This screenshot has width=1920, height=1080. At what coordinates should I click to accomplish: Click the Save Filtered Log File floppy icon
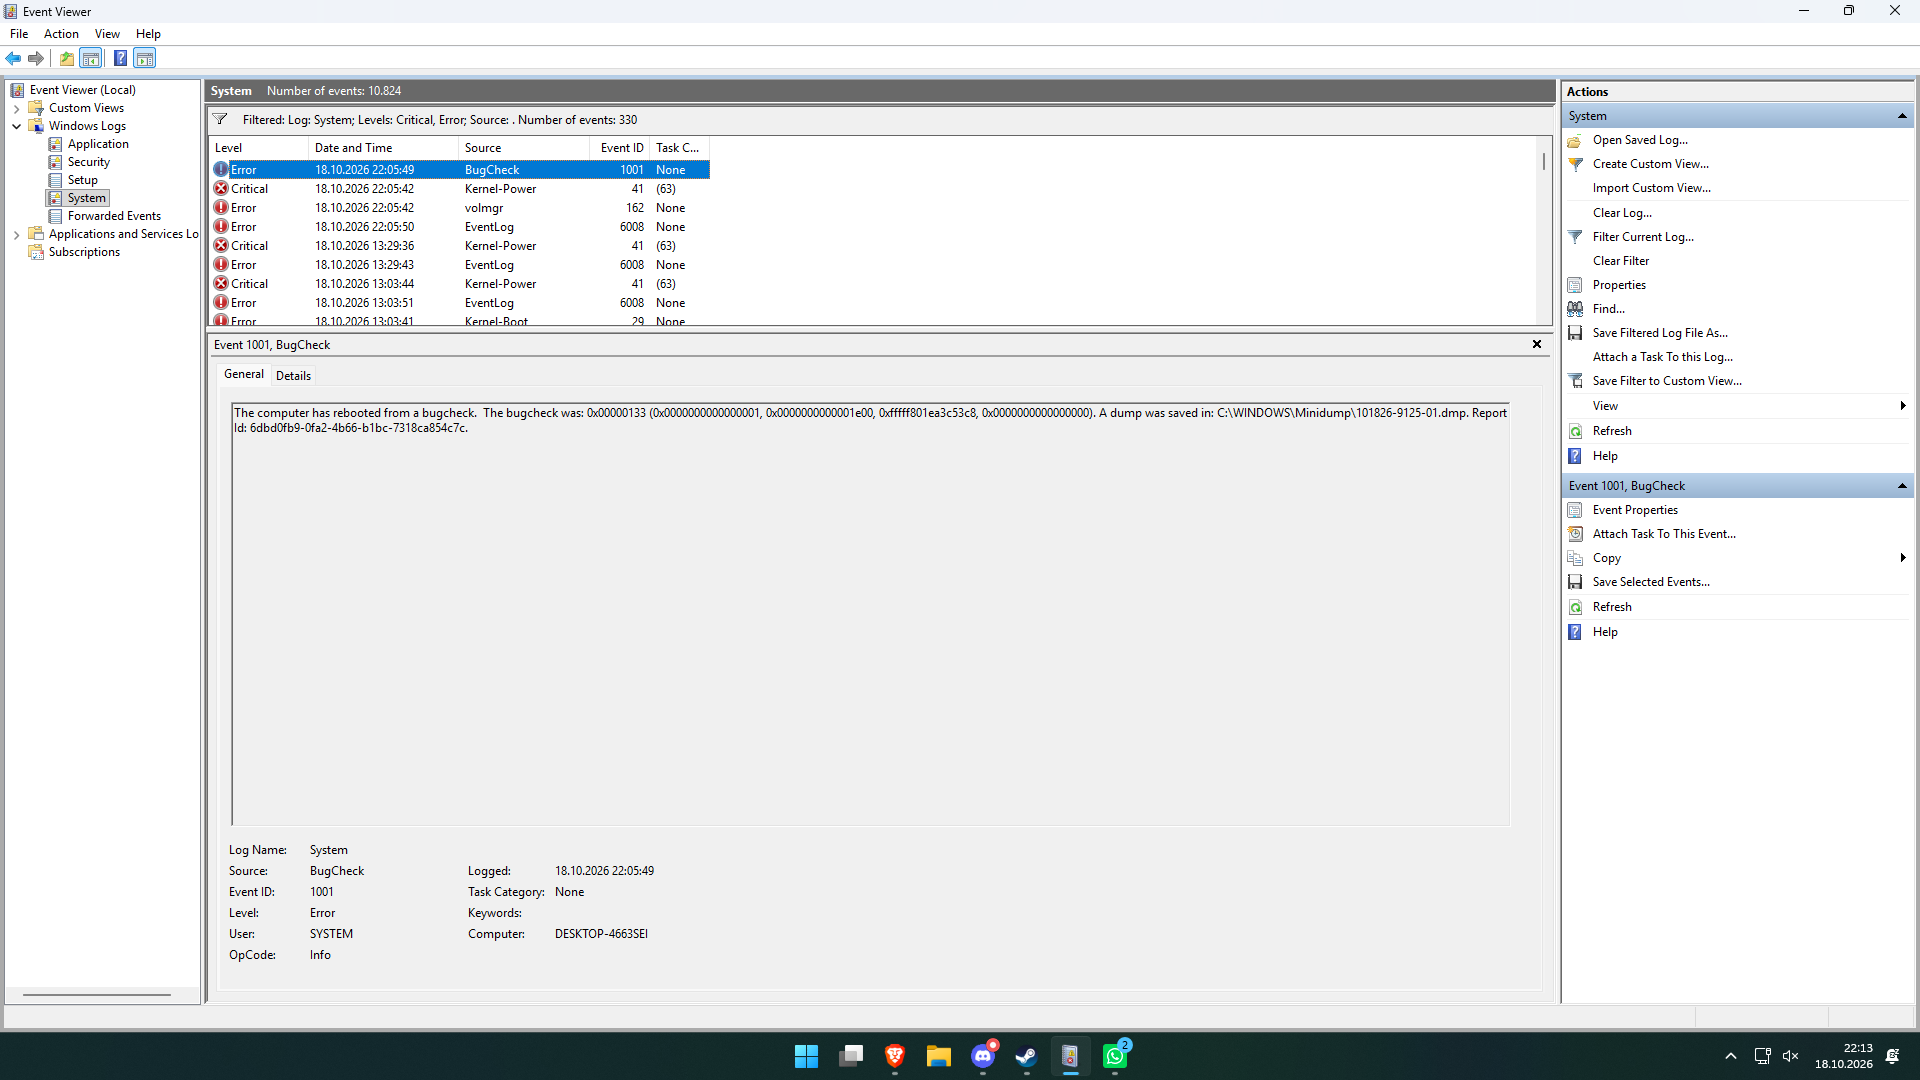1575,333
